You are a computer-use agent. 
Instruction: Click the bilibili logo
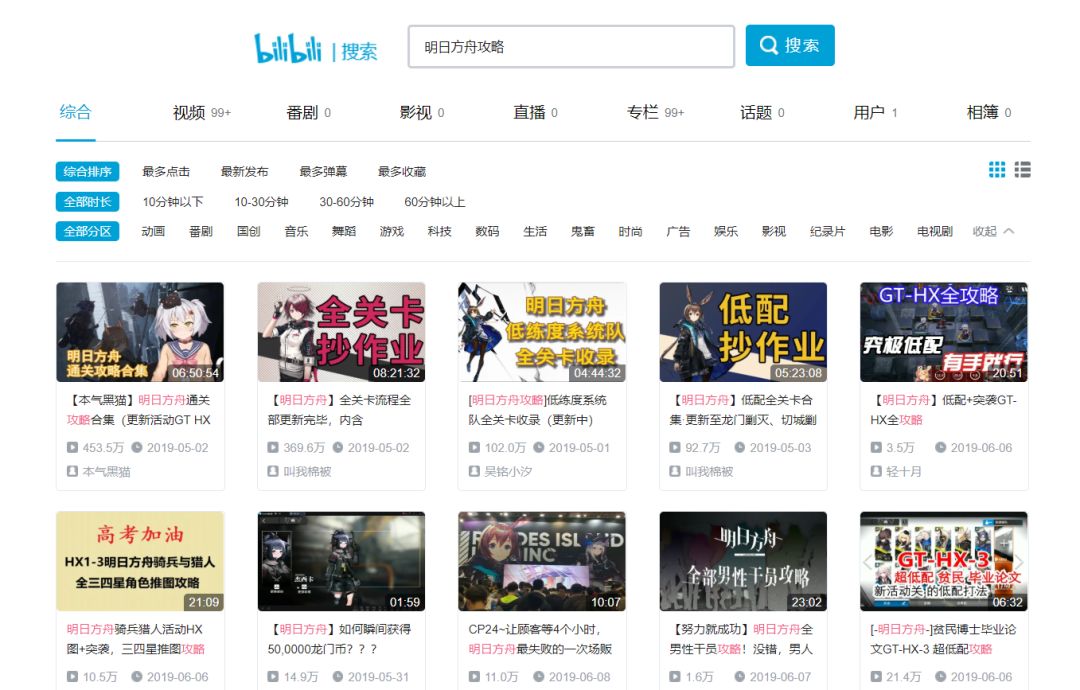point(288,48)
